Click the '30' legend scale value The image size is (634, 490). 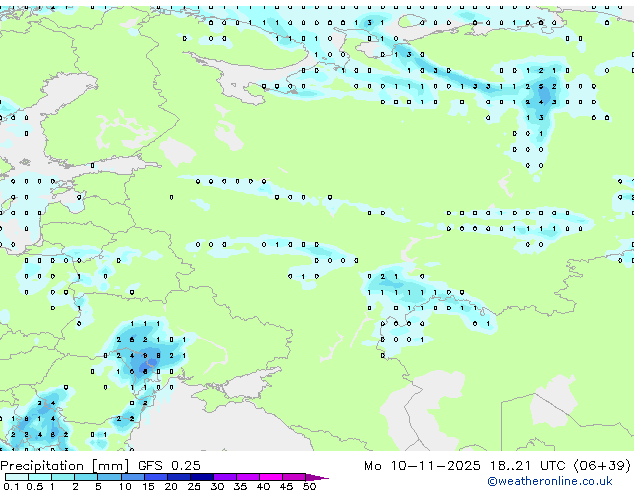pyautogui.click(x=217, y=486)
